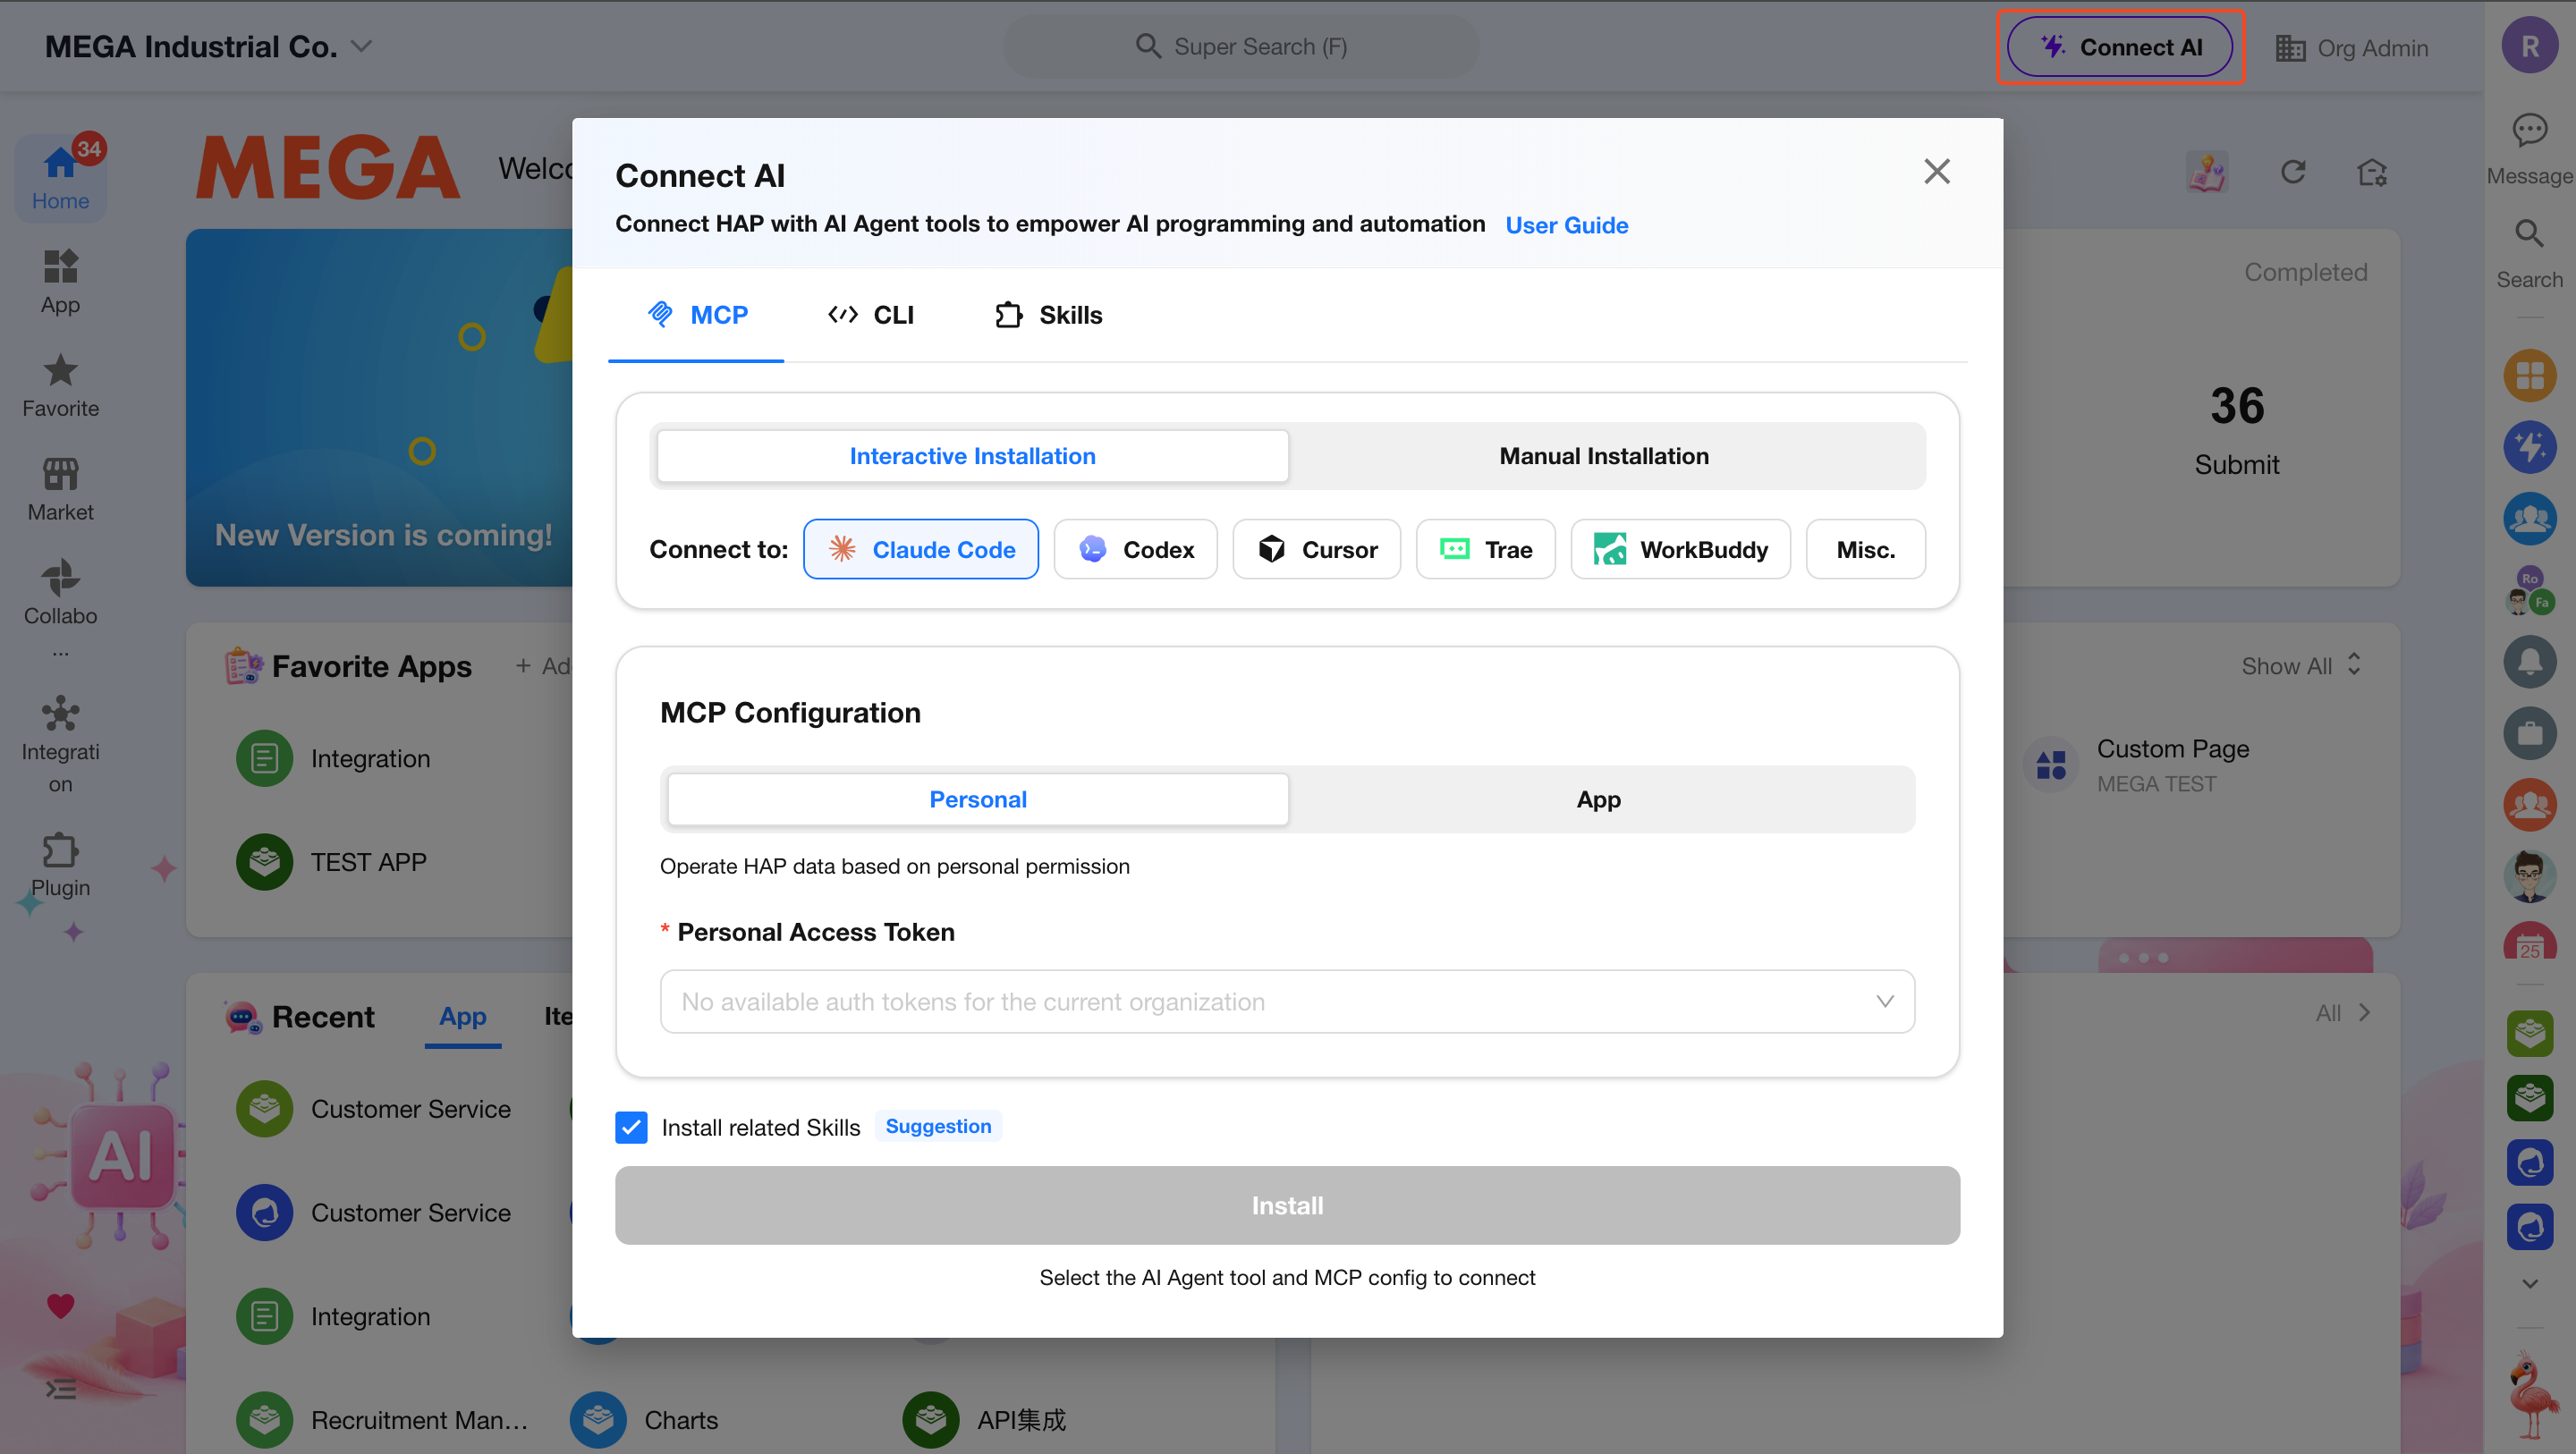Image resolution: width=2576 pixels, height=1454 pixels.
Task: Click the 36 Submit counter
Action: coord(2237,430)
